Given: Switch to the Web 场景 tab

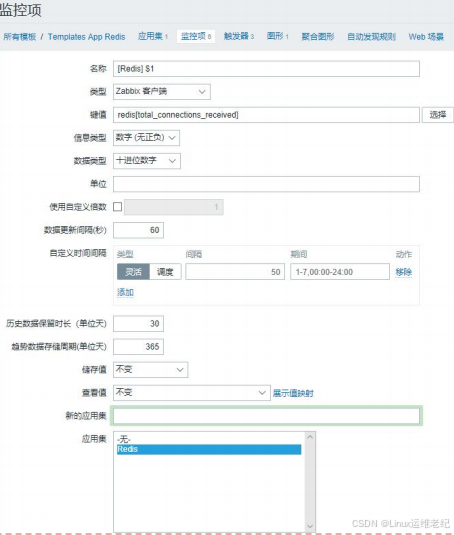Looking at the screenshot, I should point(426,37).
